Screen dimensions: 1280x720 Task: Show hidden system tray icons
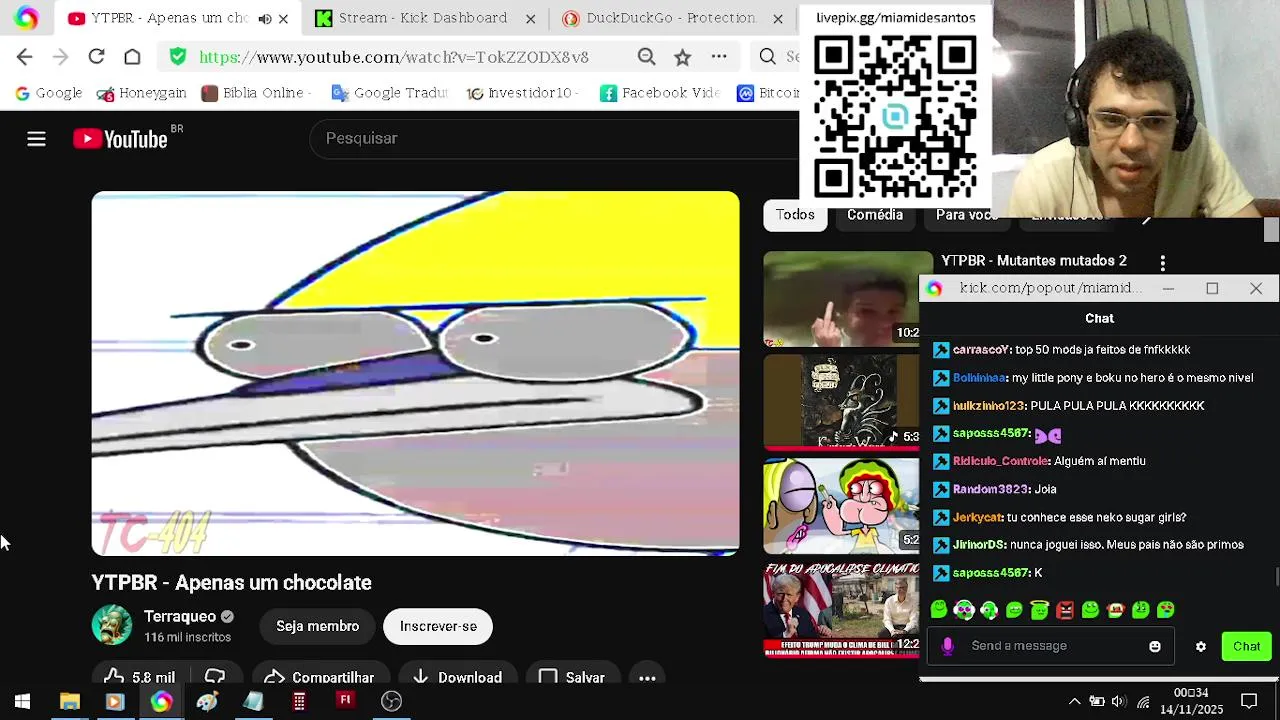point(1074,701)
